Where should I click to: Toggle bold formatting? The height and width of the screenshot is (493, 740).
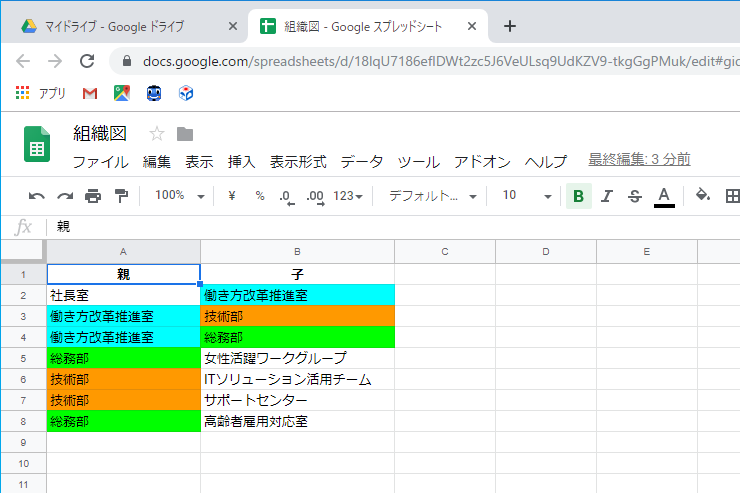(579, 196)
